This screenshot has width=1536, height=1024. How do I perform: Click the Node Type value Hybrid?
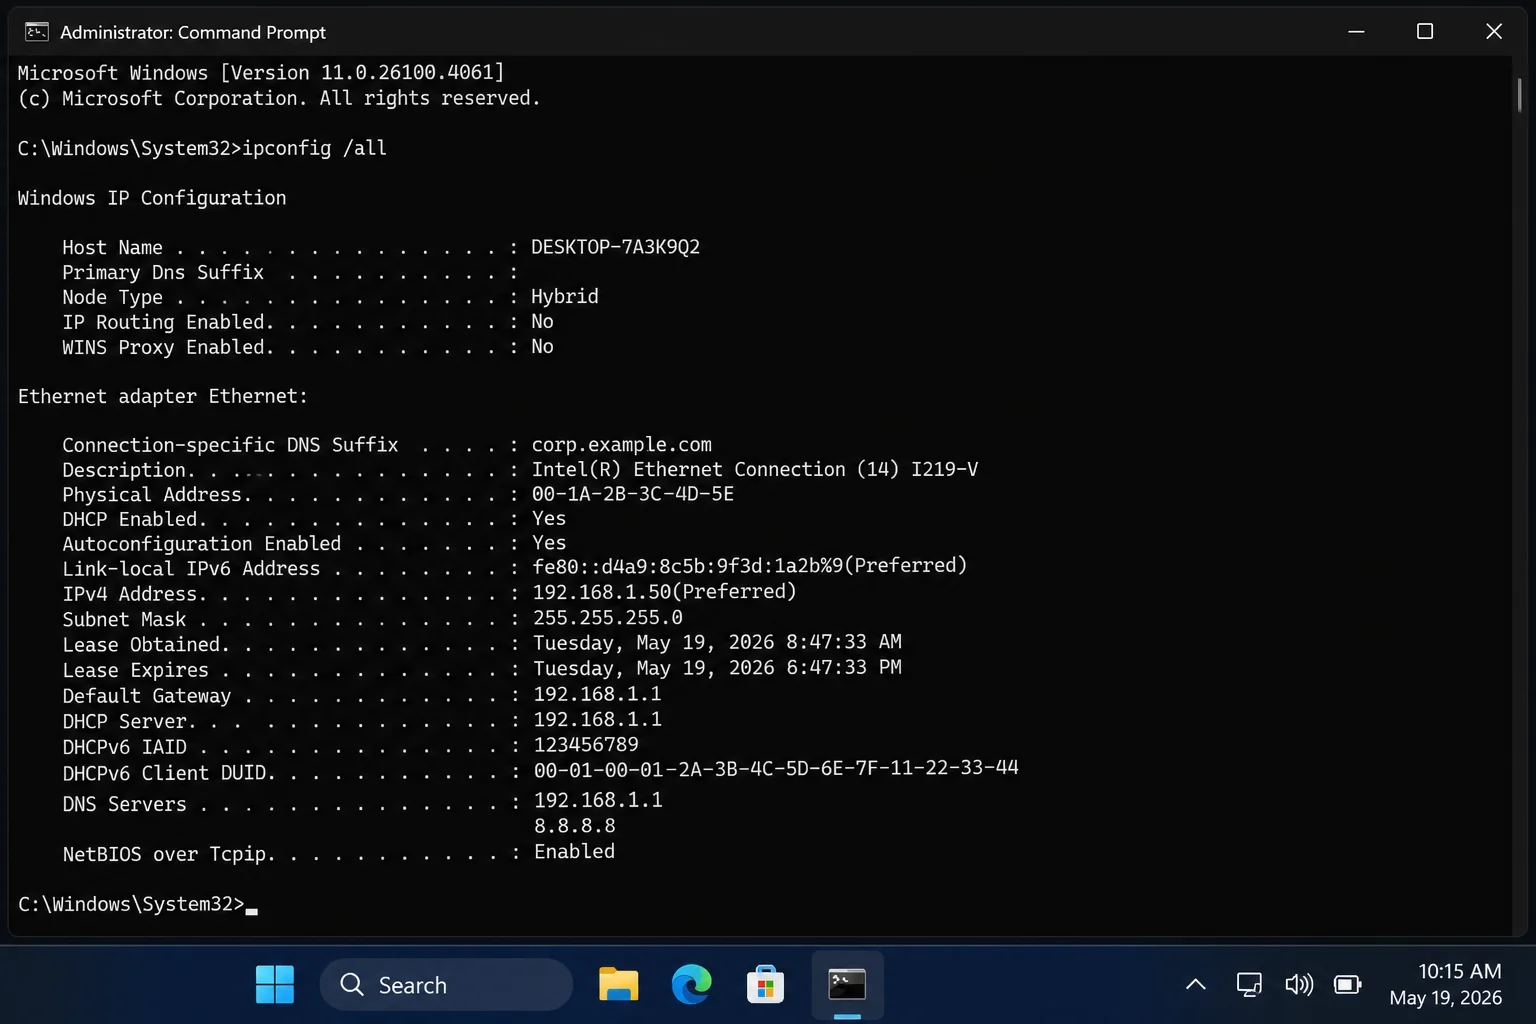point(565,296)
